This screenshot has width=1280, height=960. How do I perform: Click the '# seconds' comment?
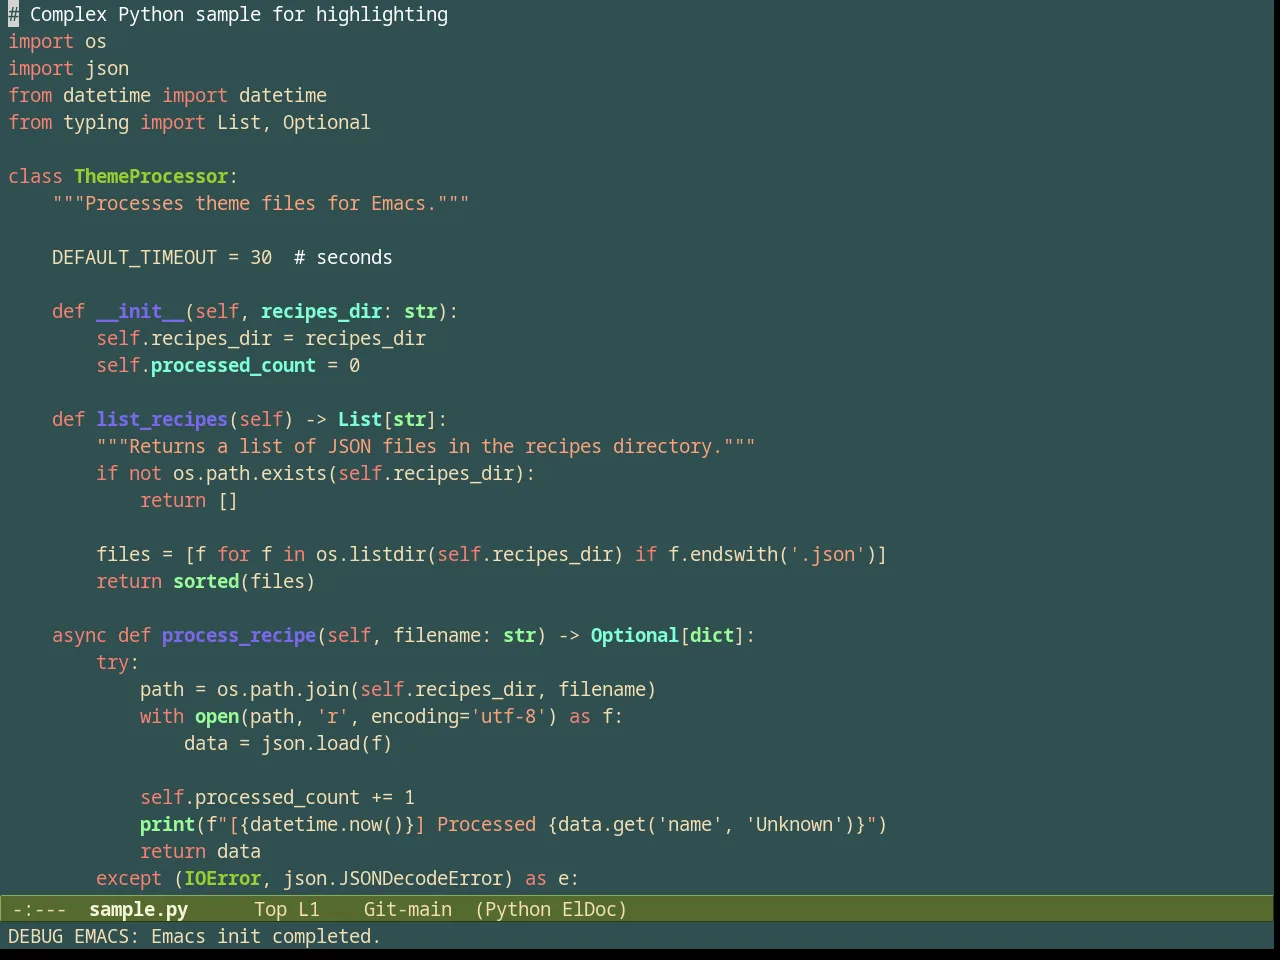[x=343, y=257]
